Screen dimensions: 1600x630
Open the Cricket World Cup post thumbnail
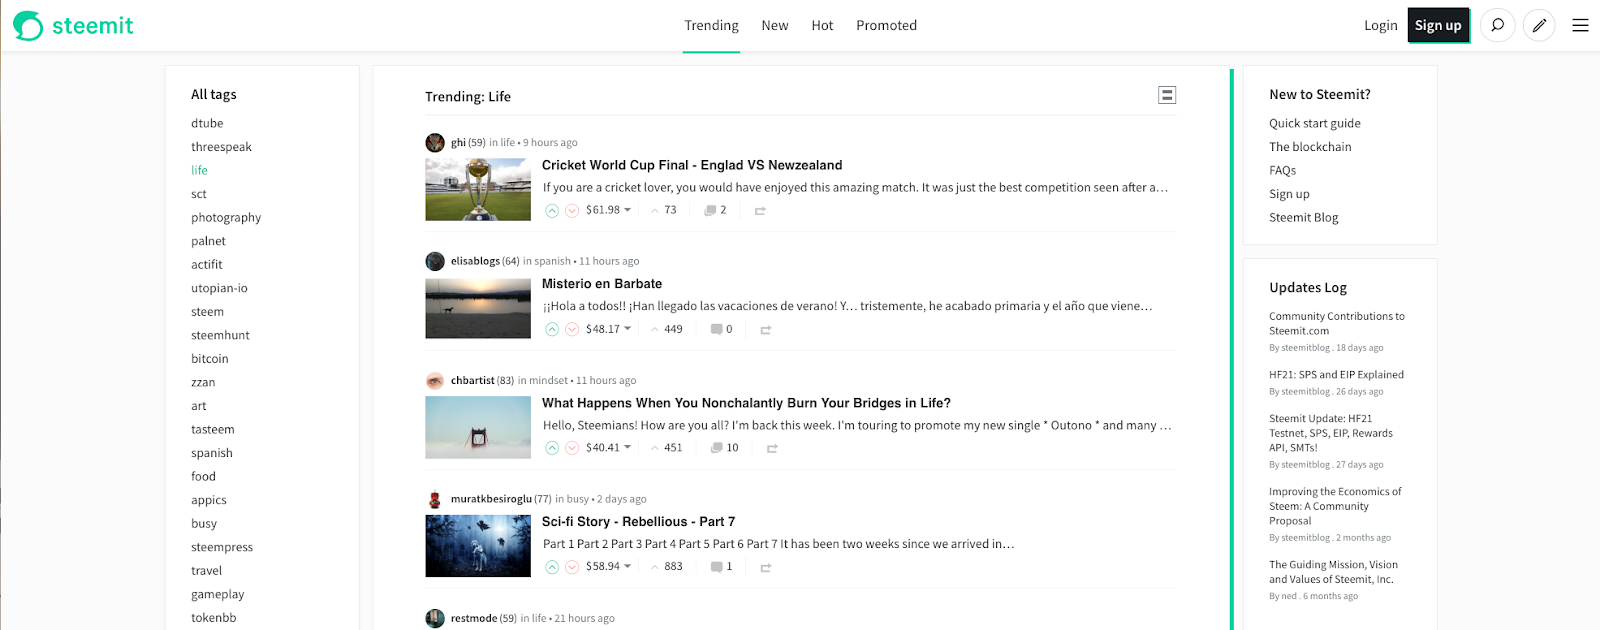pos(478,190)
